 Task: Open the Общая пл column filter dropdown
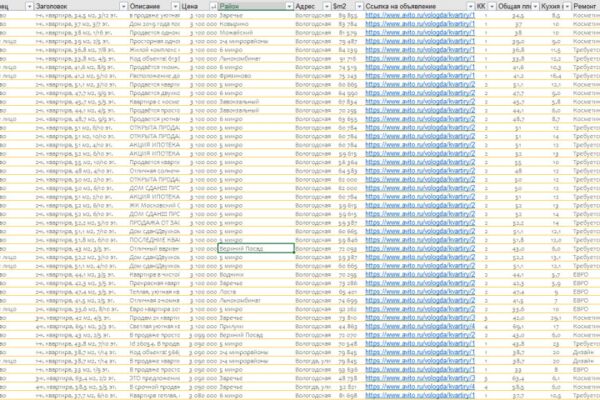click(535, 6)
